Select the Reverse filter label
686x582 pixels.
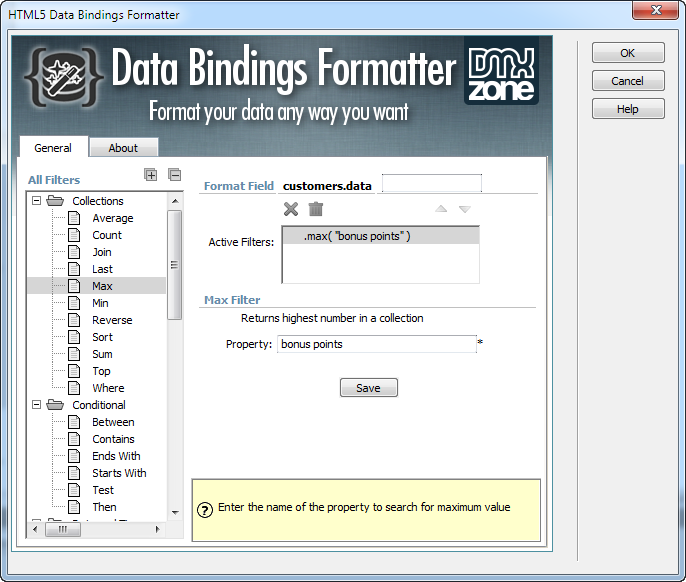click(x=112, y=320)
